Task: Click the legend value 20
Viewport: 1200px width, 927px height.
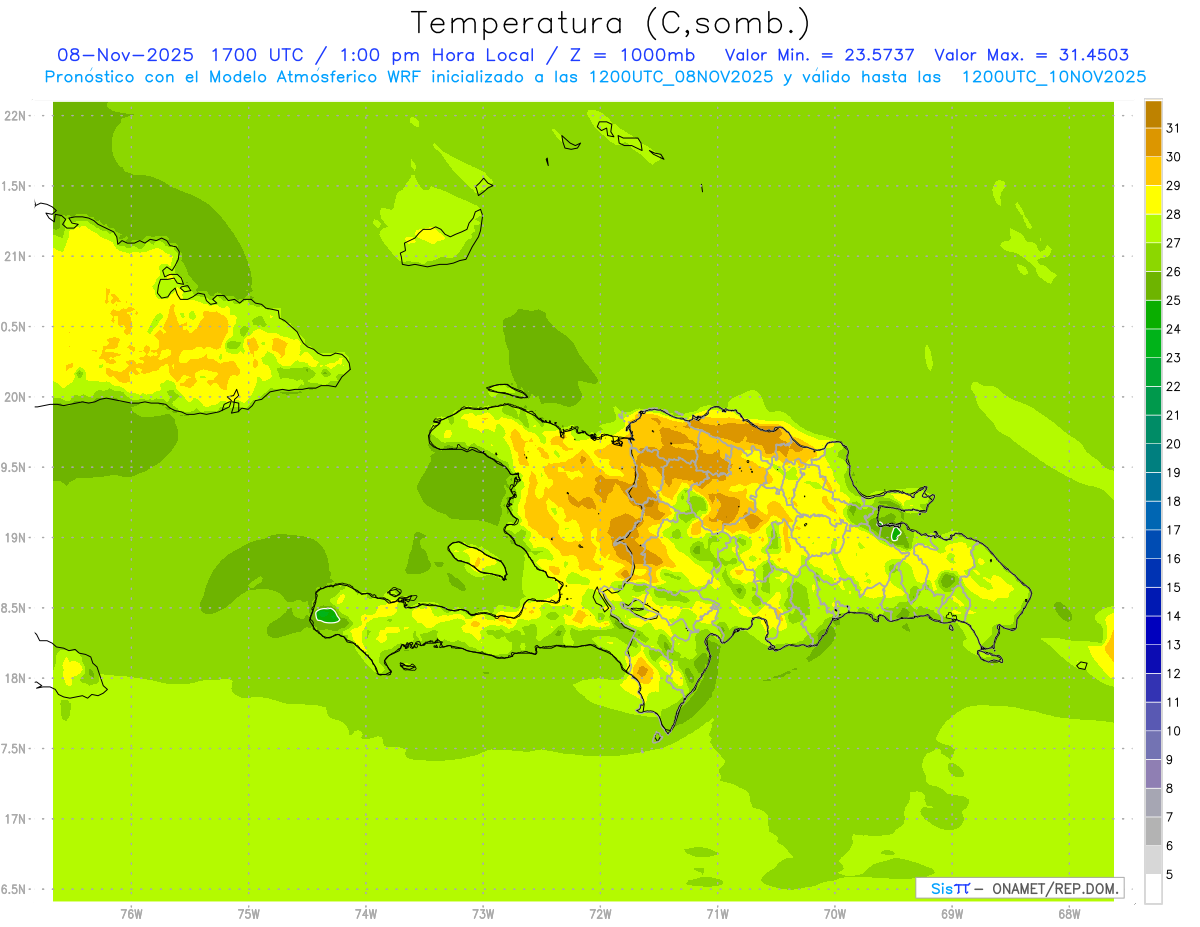Action: [1173, 444]
